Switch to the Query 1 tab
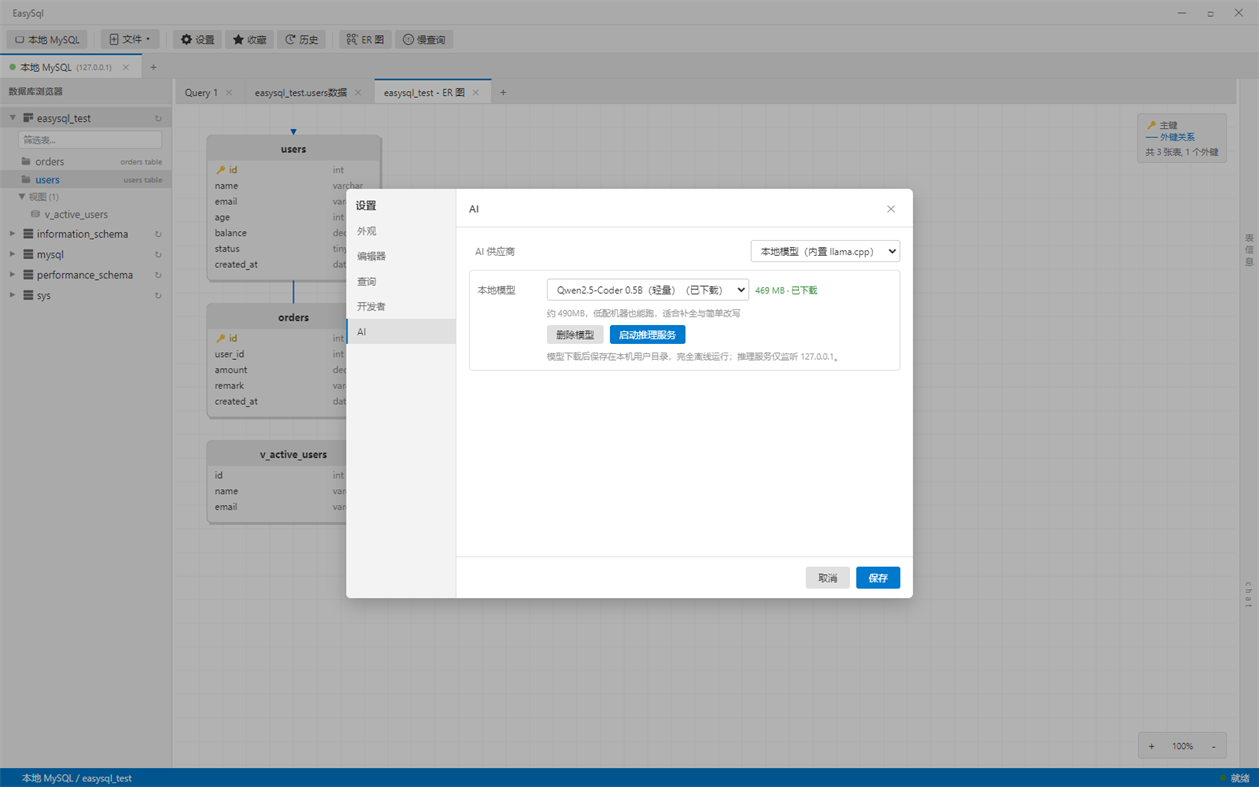 201,93
